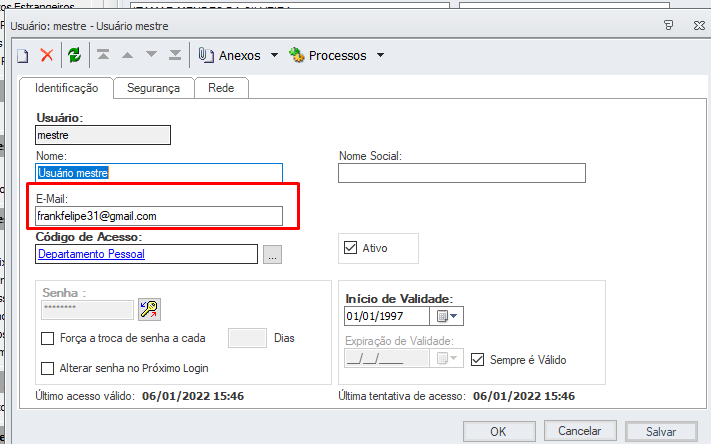Click the new record page icon
711x444 pixels.
click(23, 56)
